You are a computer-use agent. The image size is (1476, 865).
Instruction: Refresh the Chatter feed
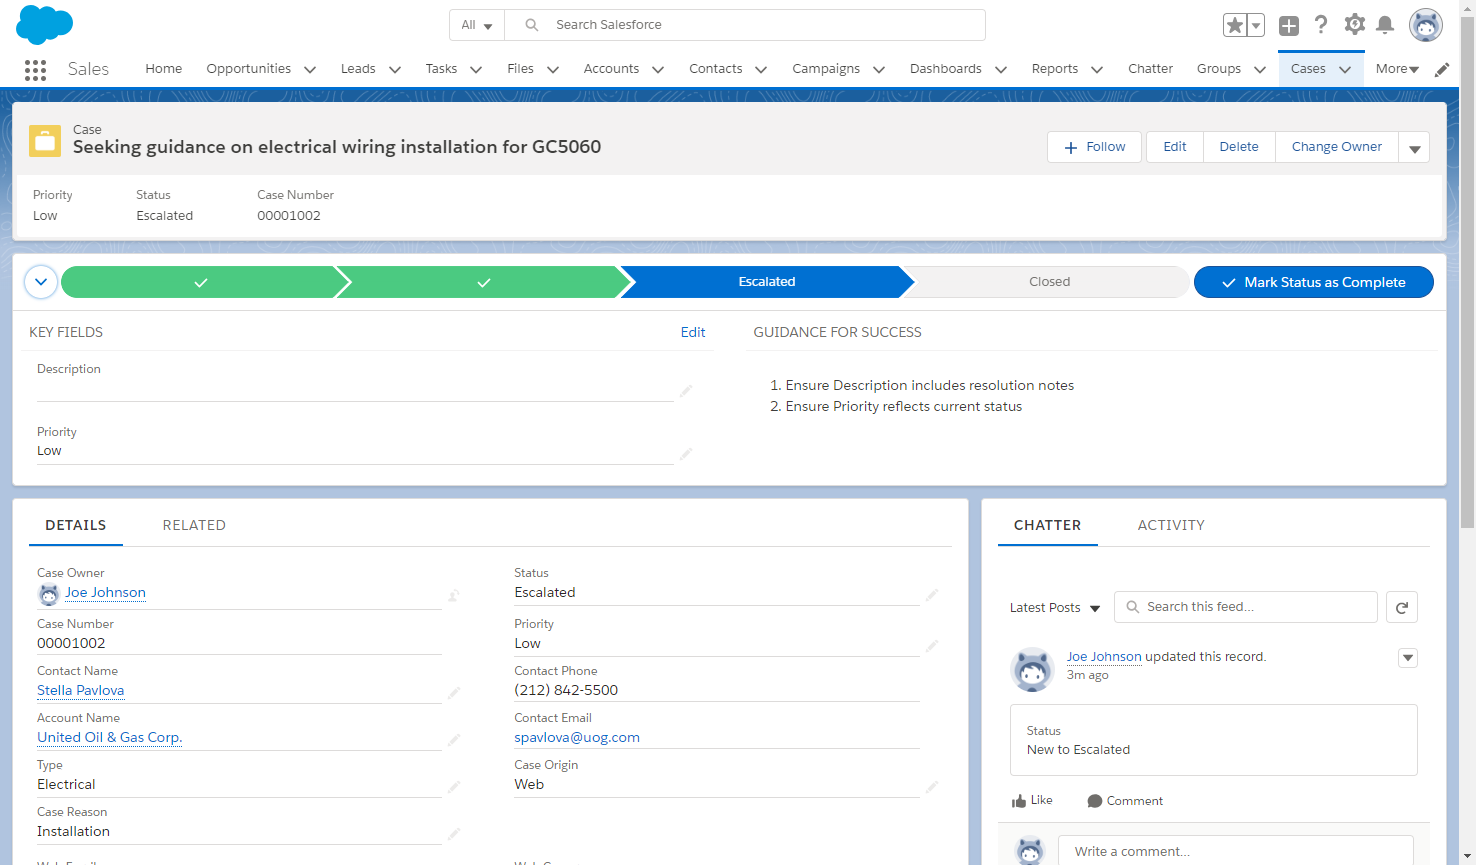1401,606
